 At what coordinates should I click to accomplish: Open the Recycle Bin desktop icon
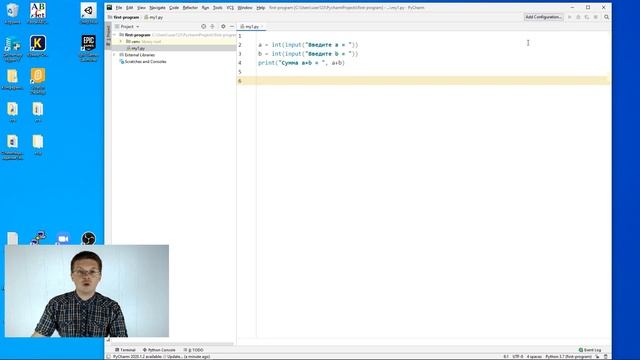click(x=12, y=13)
